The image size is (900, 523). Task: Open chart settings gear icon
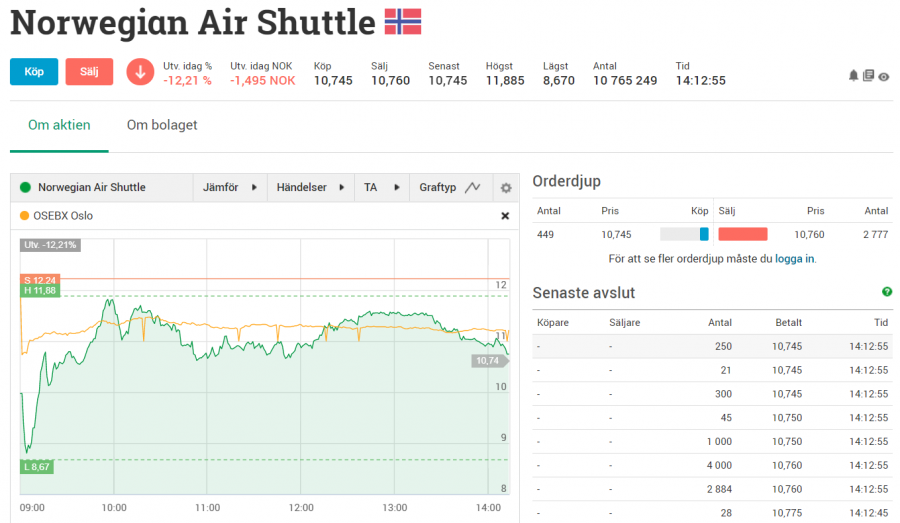[x=506, y=188]
